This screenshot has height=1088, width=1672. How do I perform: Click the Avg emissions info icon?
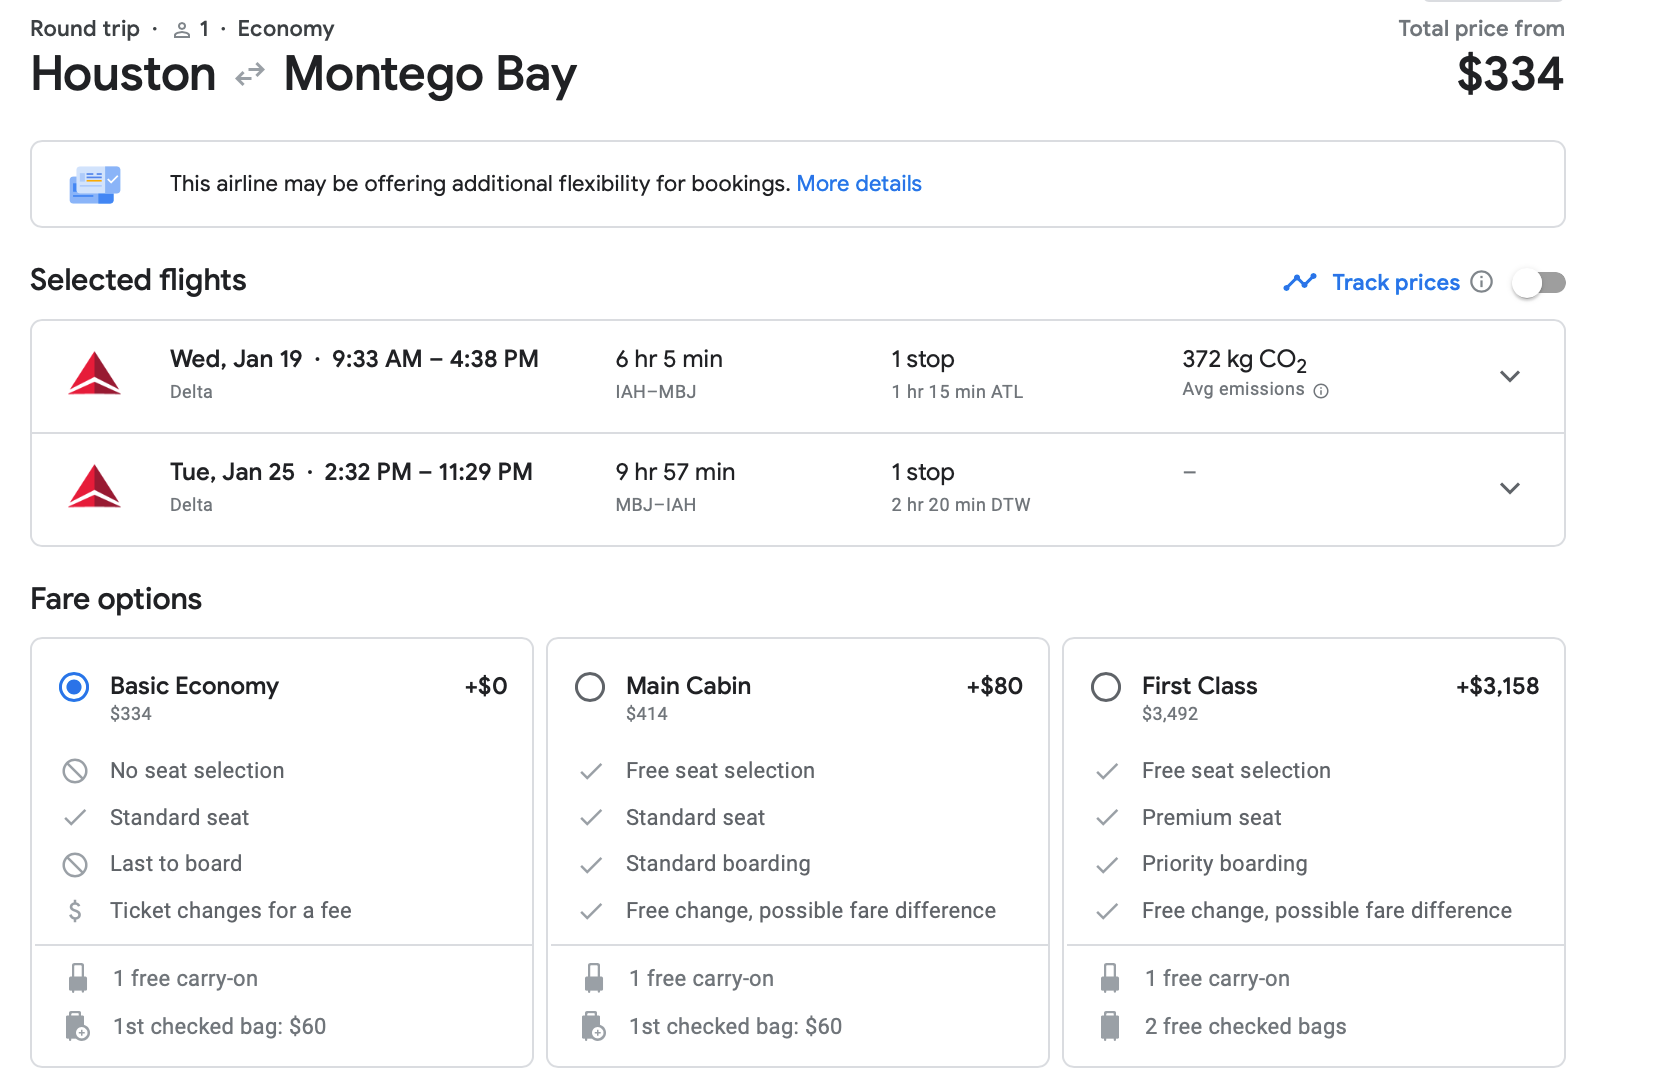coord(1321,391)
